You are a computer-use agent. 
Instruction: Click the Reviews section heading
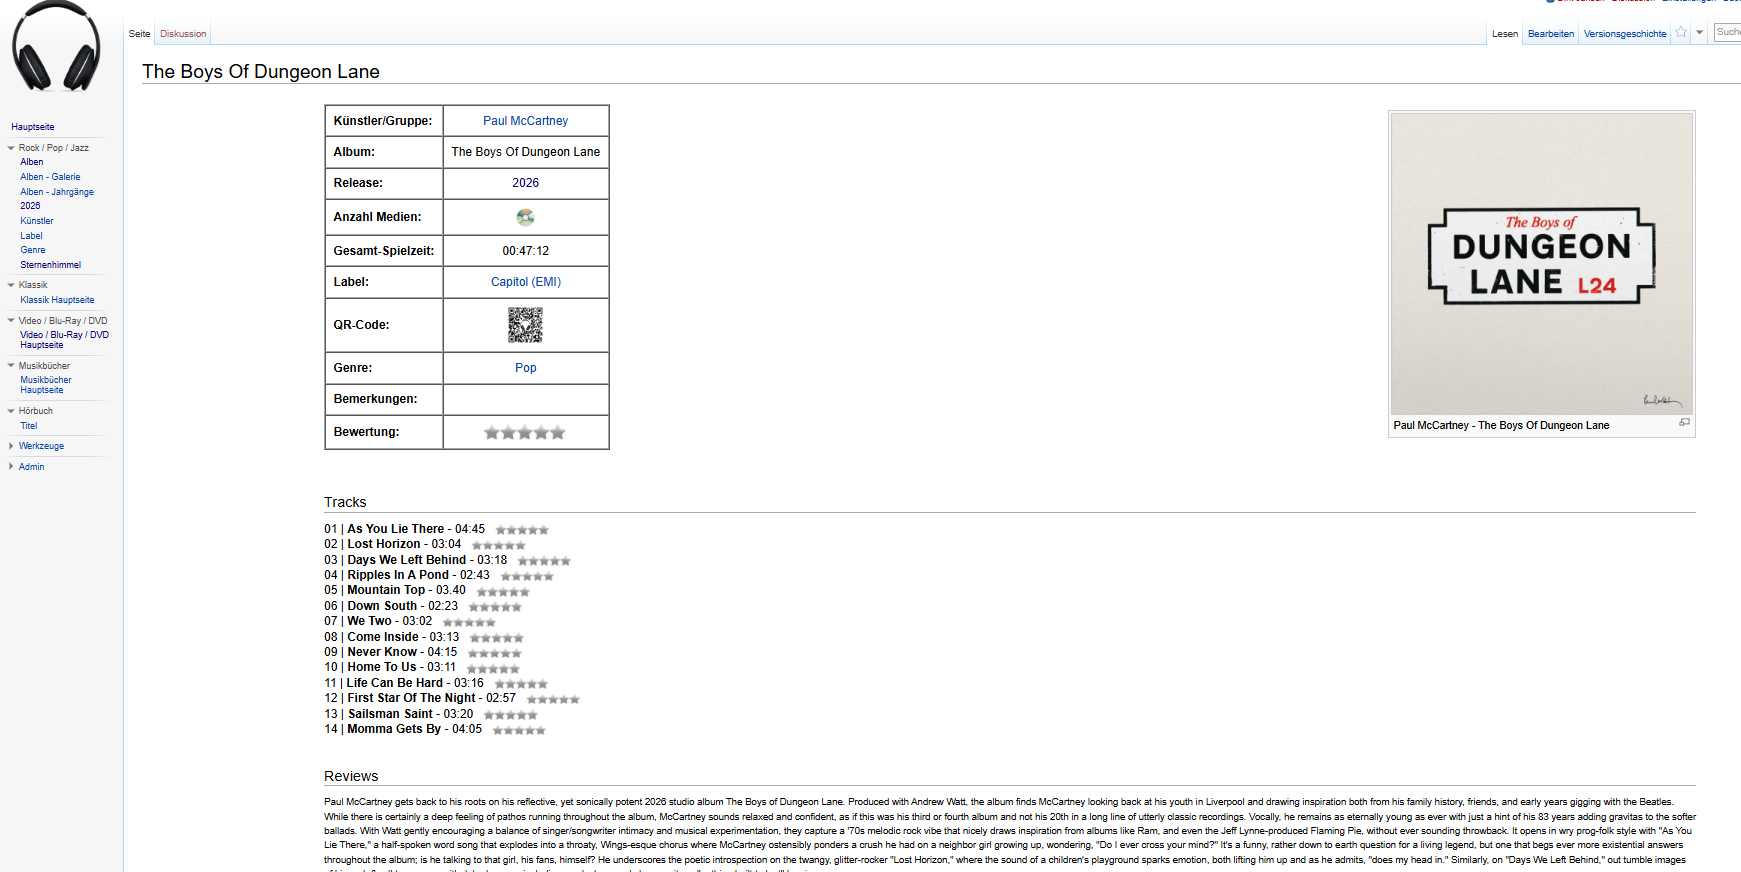coord(351,776)
